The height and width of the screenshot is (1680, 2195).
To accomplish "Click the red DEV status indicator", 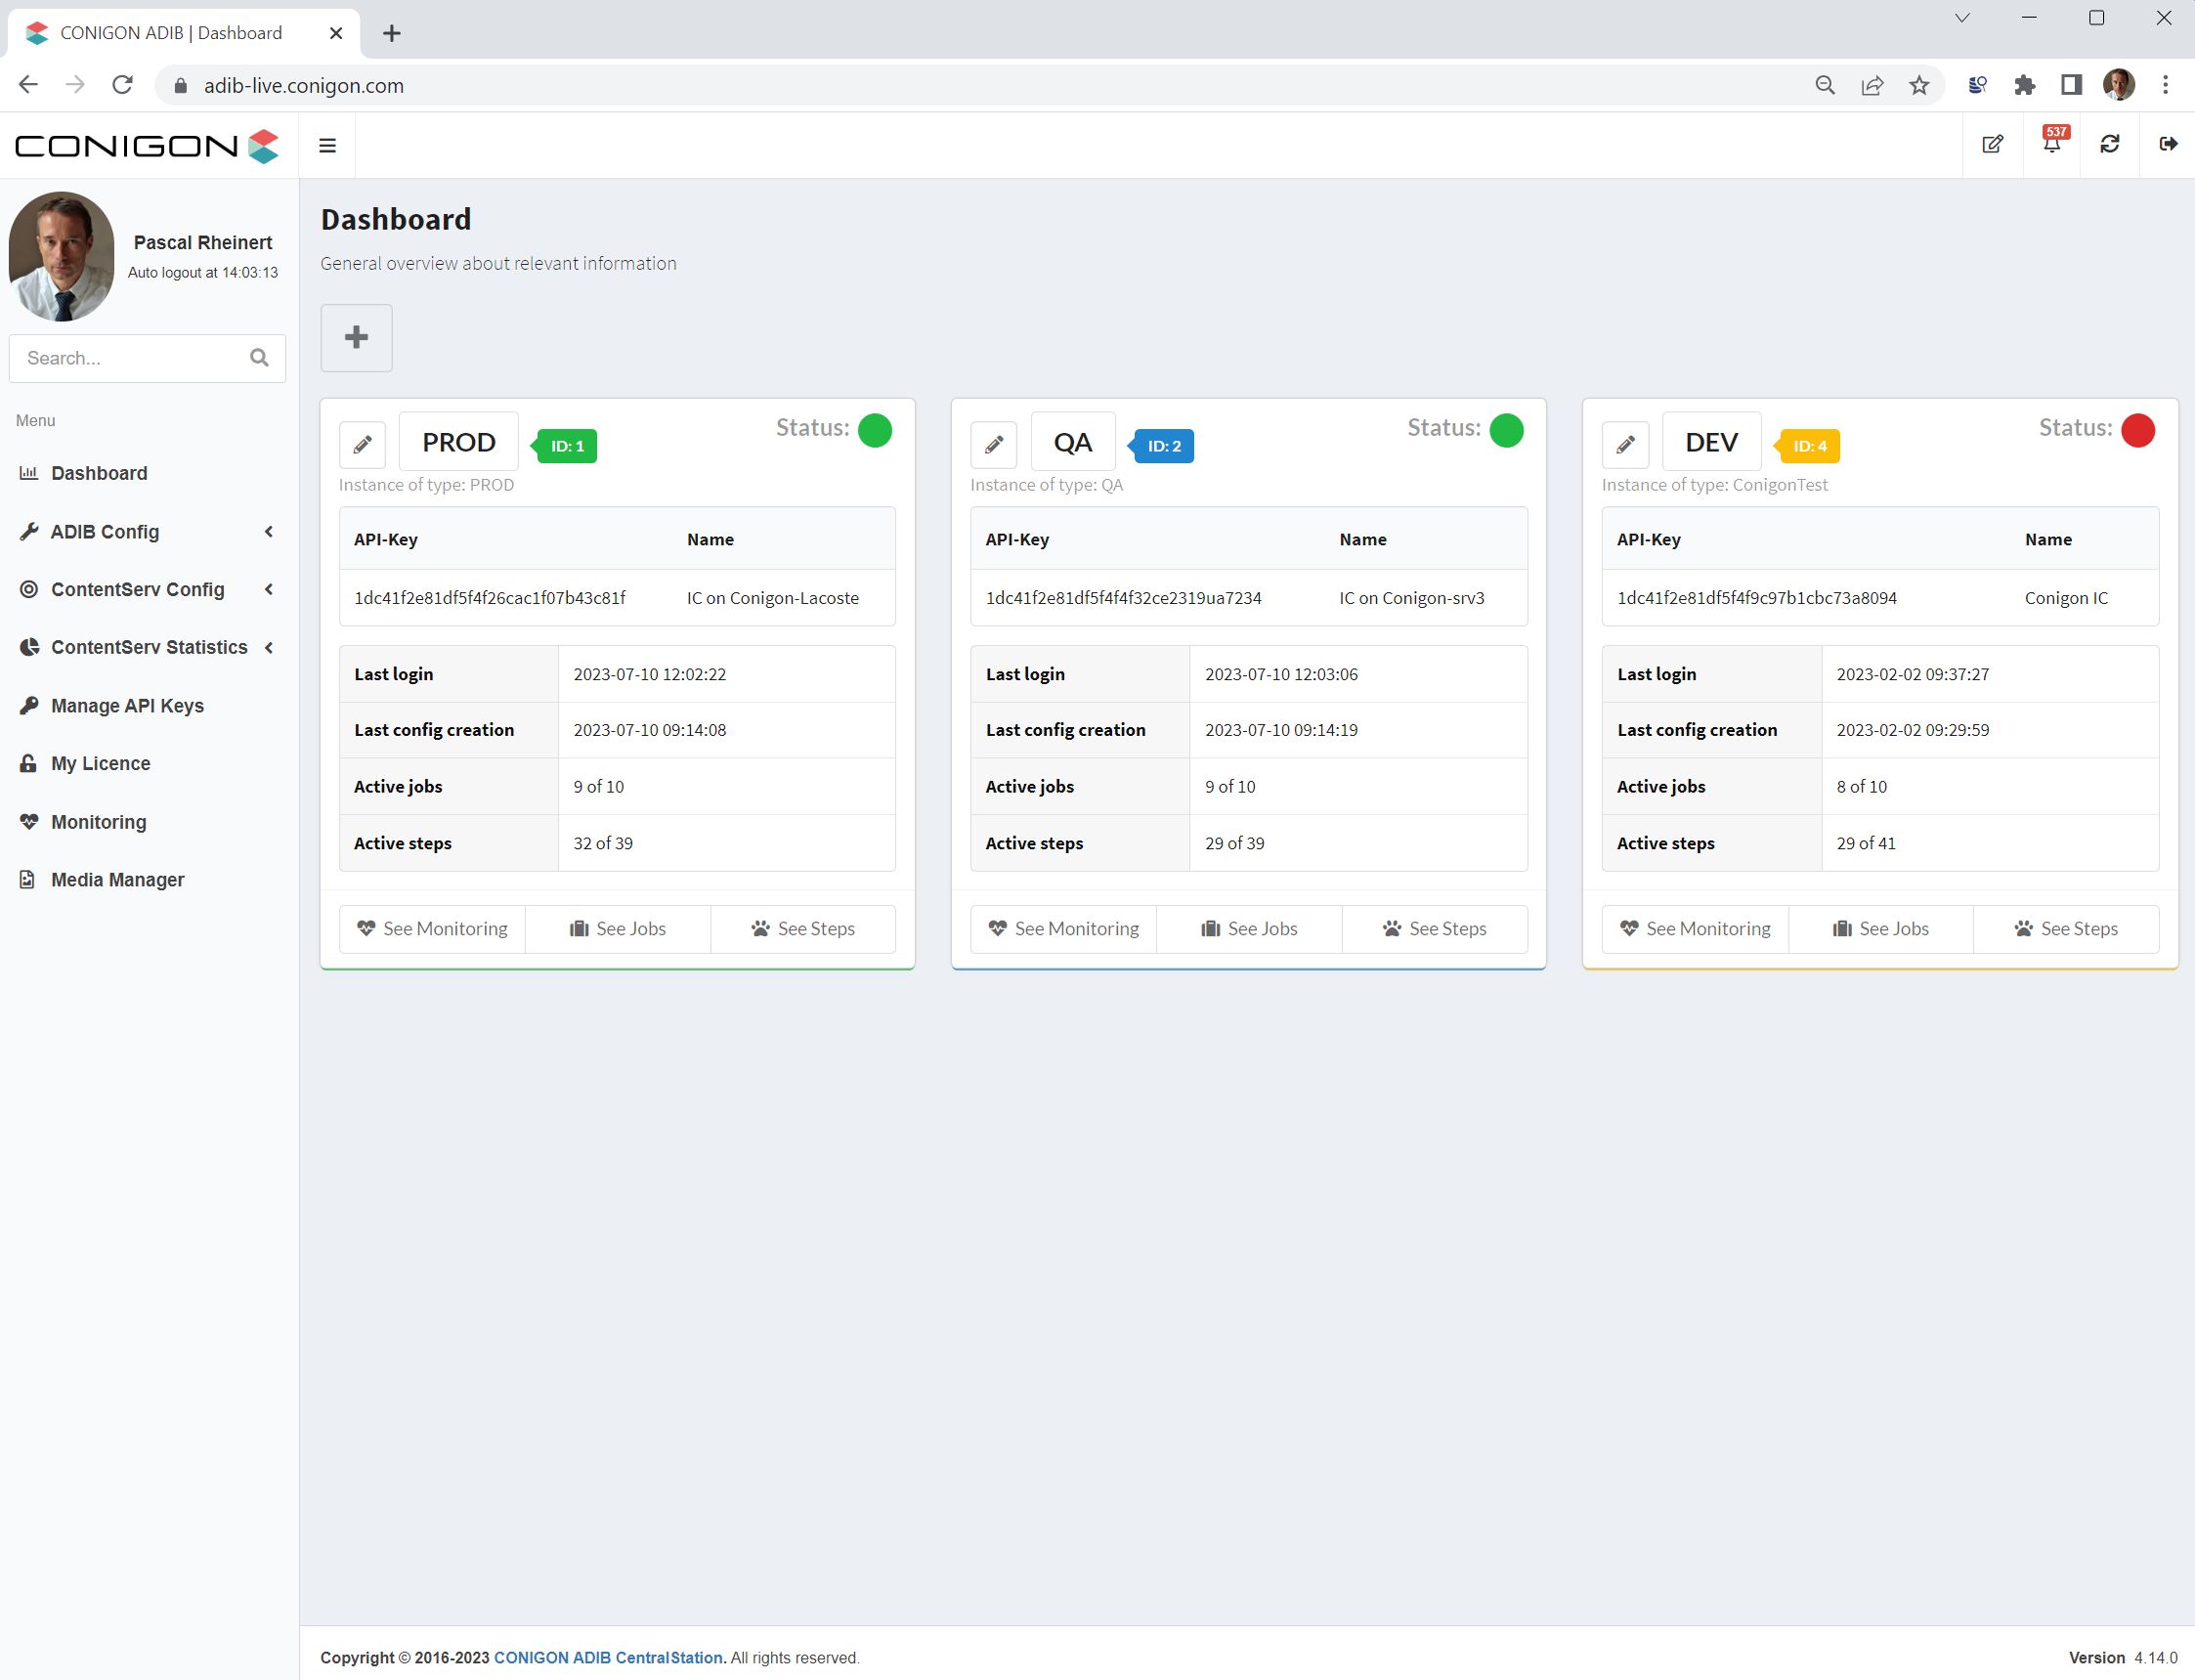I will coord(2138,430).
